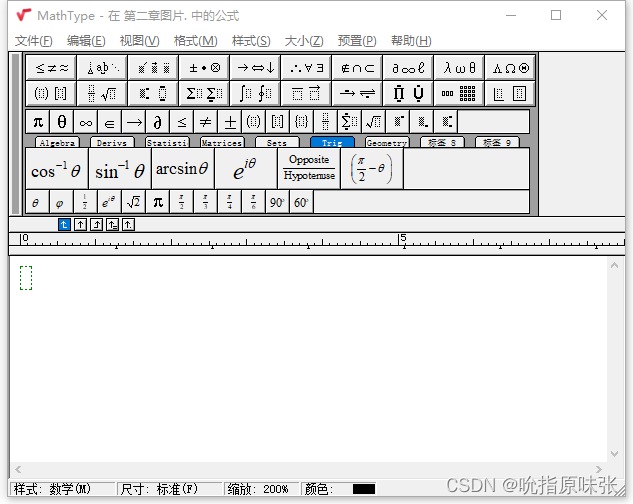Open the 编辑(E) menu

point(86,41)
